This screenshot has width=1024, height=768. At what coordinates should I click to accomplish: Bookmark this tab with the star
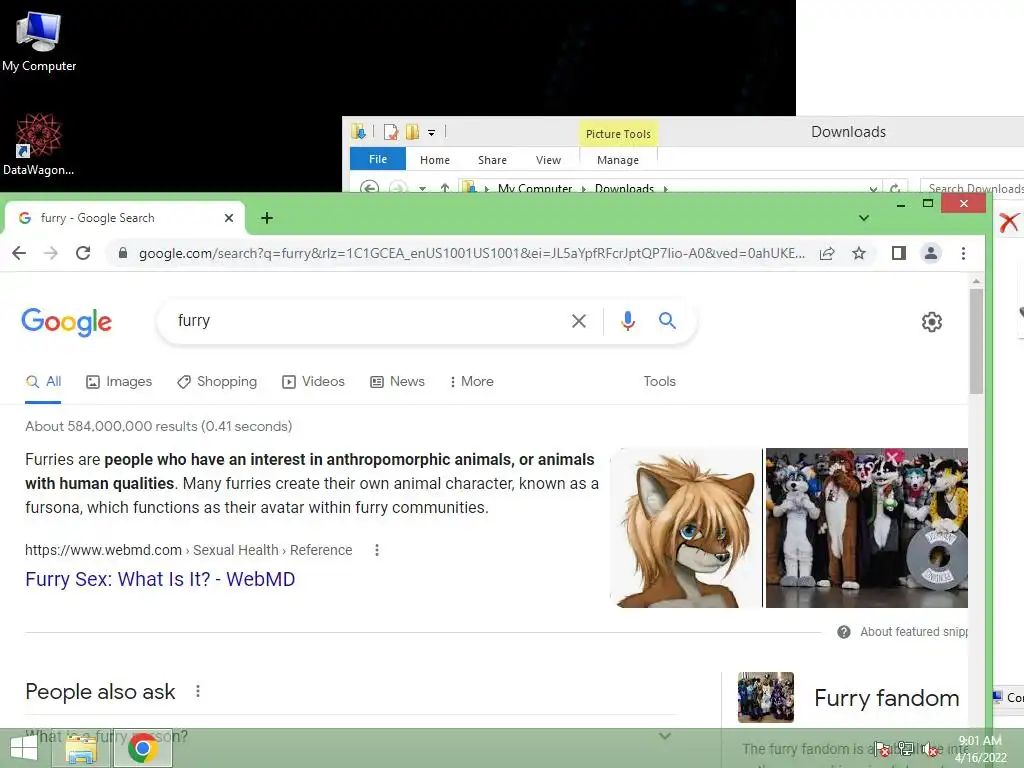pyautogui.click(x=859, y=253)
